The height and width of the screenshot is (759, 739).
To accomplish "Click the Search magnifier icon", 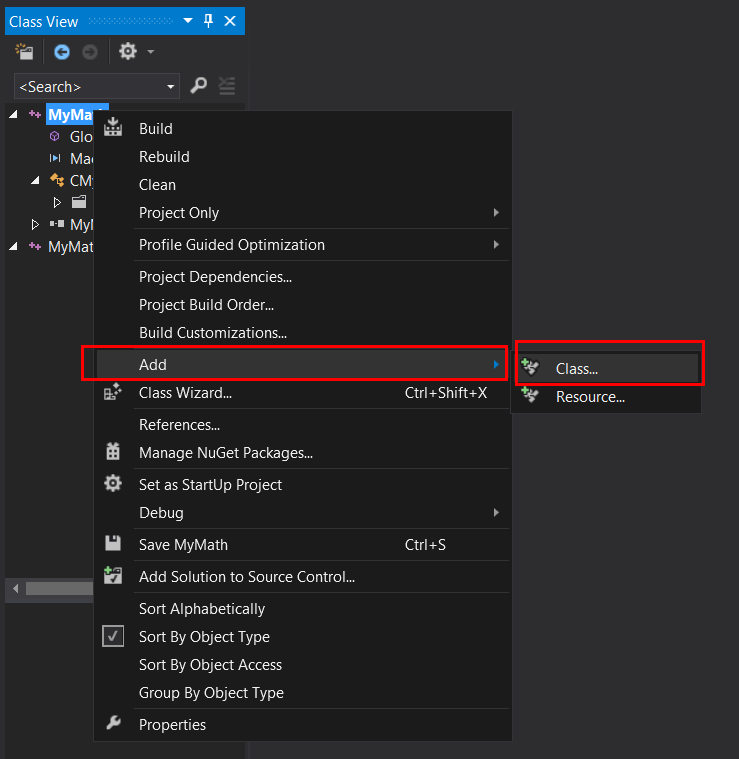I will pyautogui.click(x=198, y=86).
